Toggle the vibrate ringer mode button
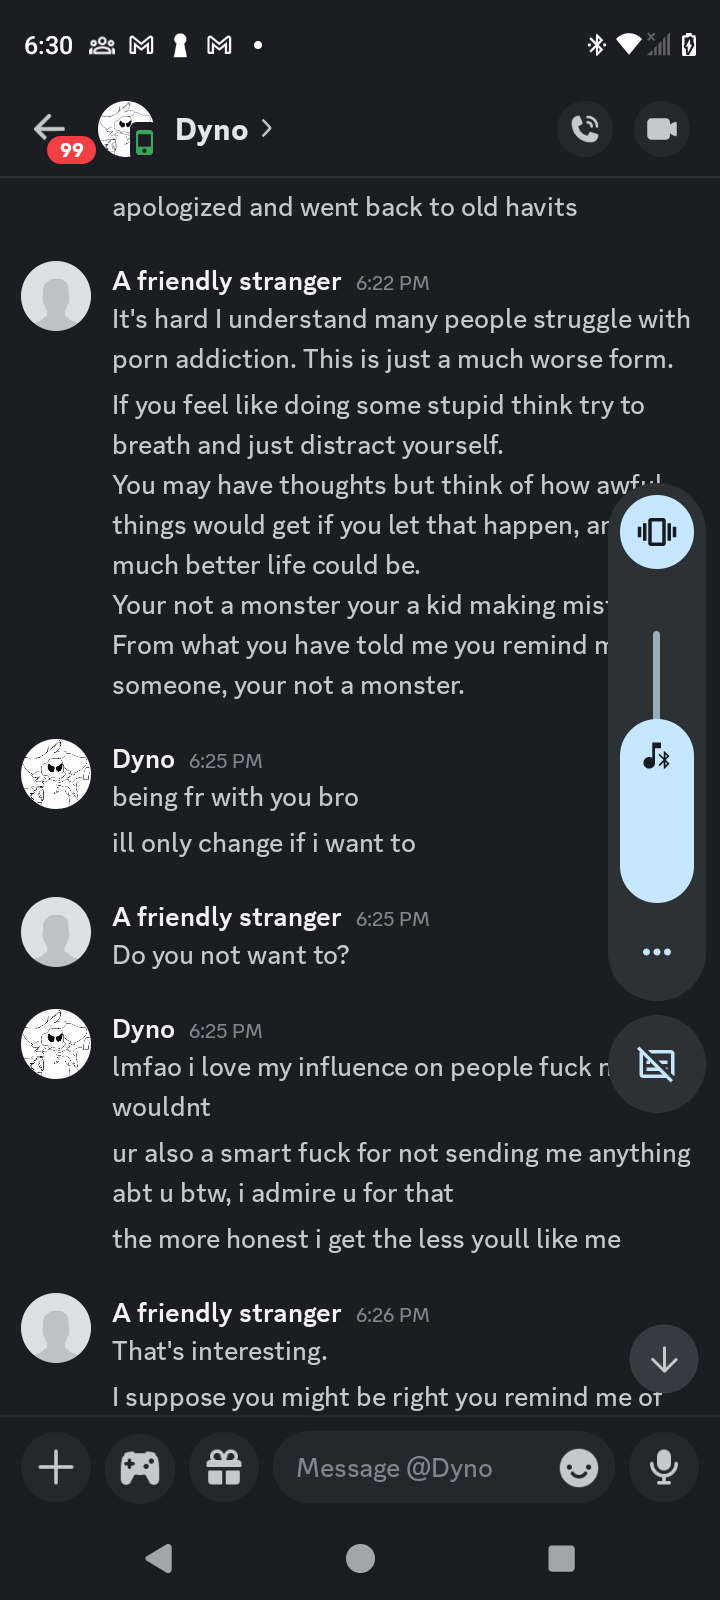The height and width of the screenshot is (1600, 720). coord(657,531)
